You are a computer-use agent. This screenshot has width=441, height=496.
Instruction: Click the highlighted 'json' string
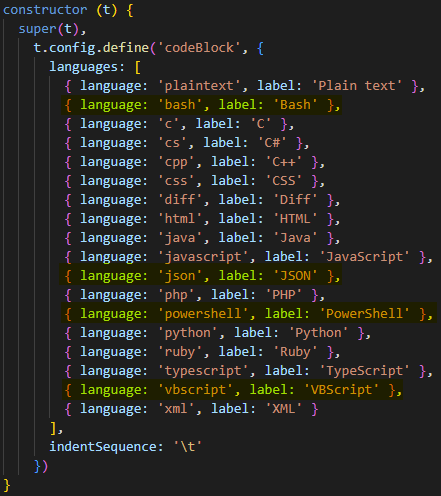[x=180, y=276]
